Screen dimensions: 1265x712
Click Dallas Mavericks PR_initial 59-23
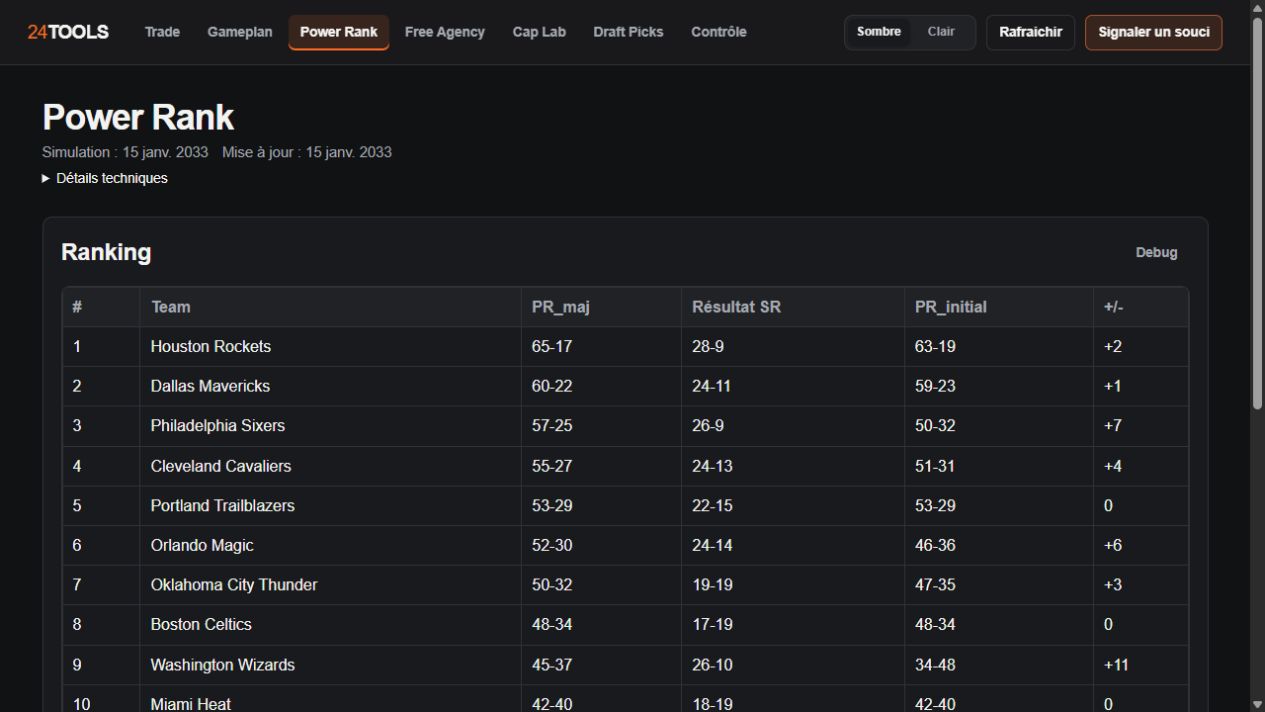[935, 386]
